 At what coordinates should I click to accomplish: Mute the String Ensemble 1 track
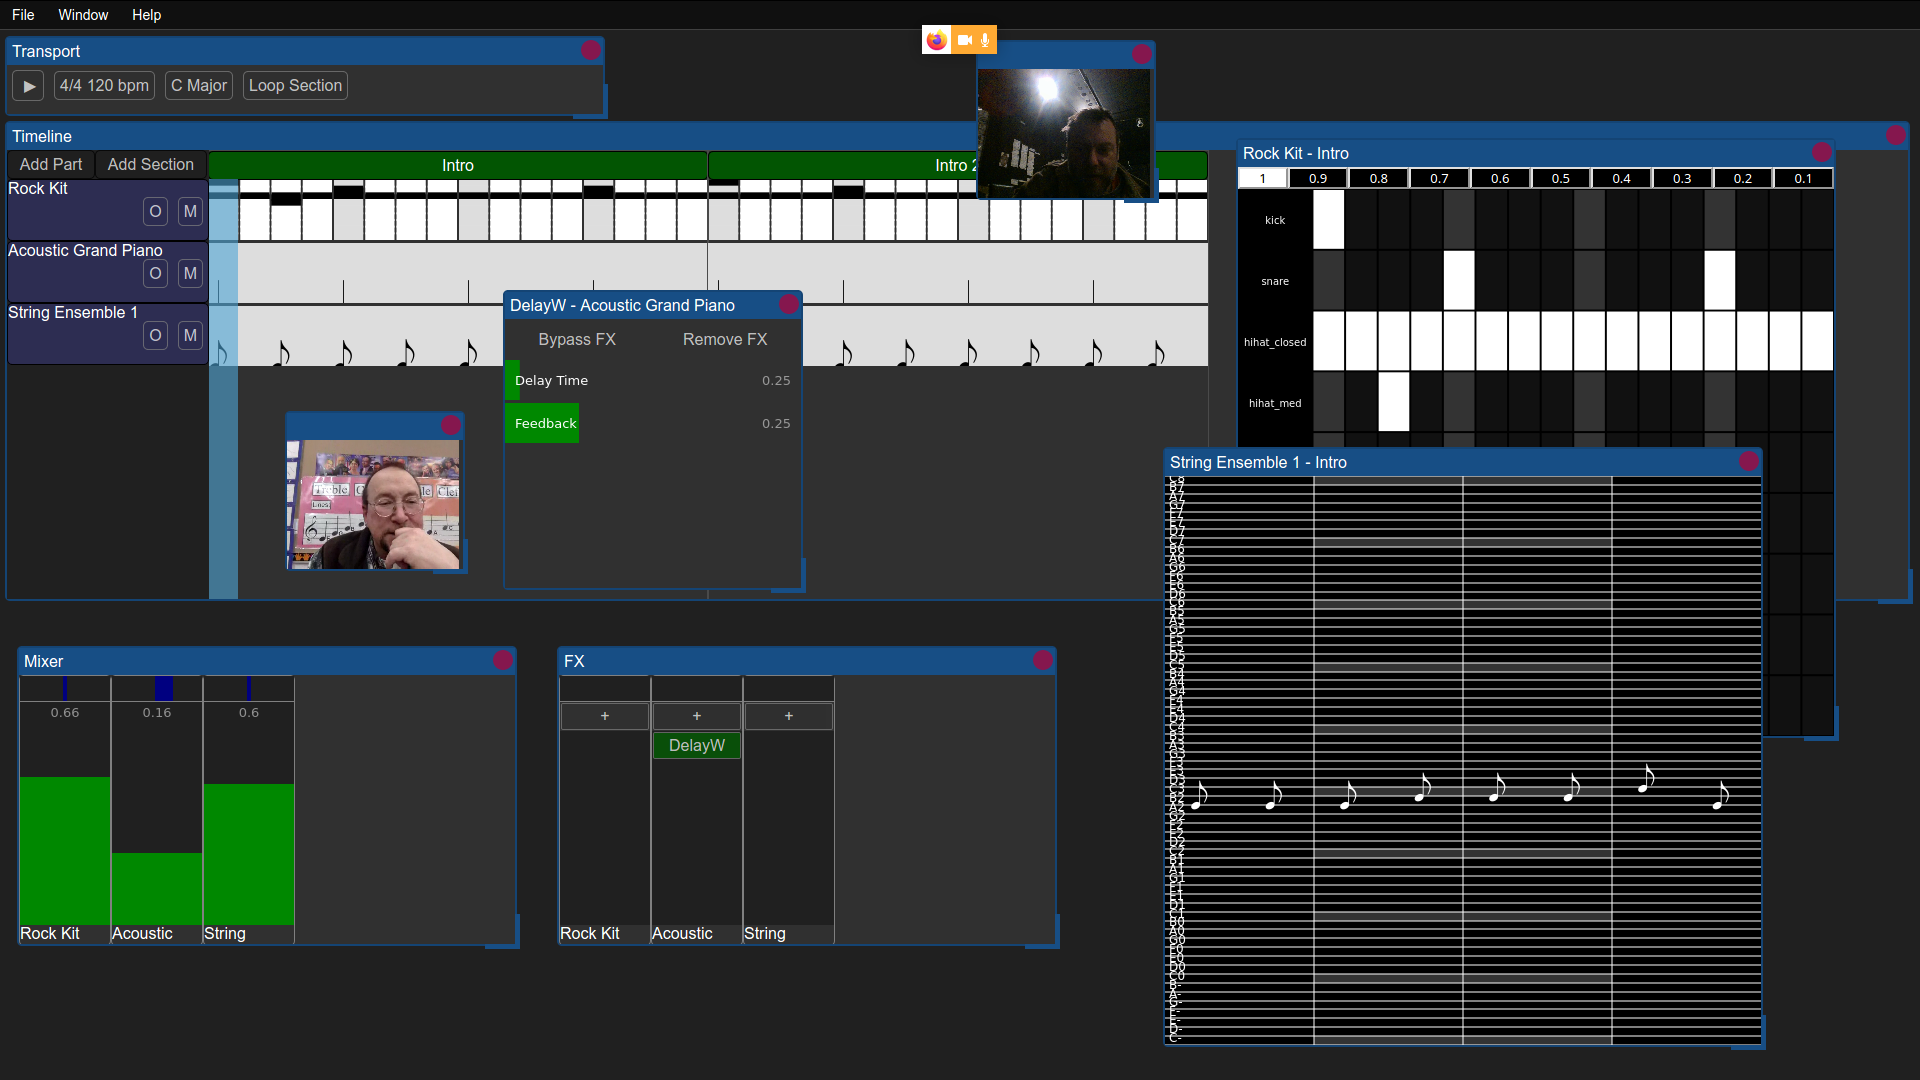(x=190, y=336)
